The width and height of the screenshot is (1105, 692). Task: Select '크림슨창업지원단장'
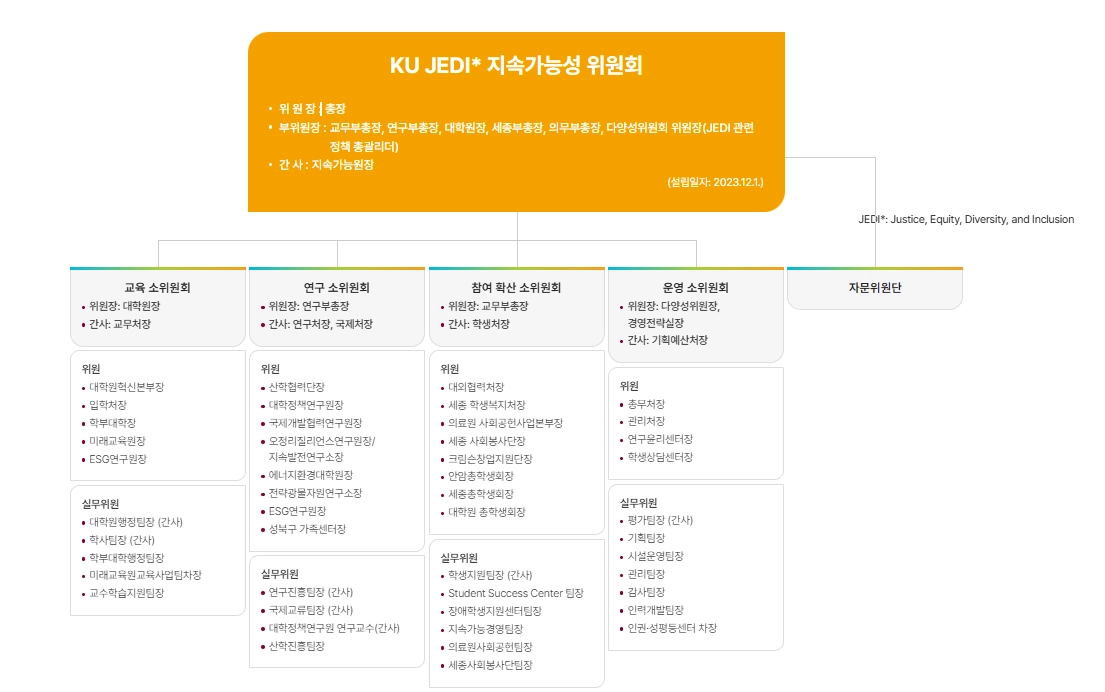[490, 459]
